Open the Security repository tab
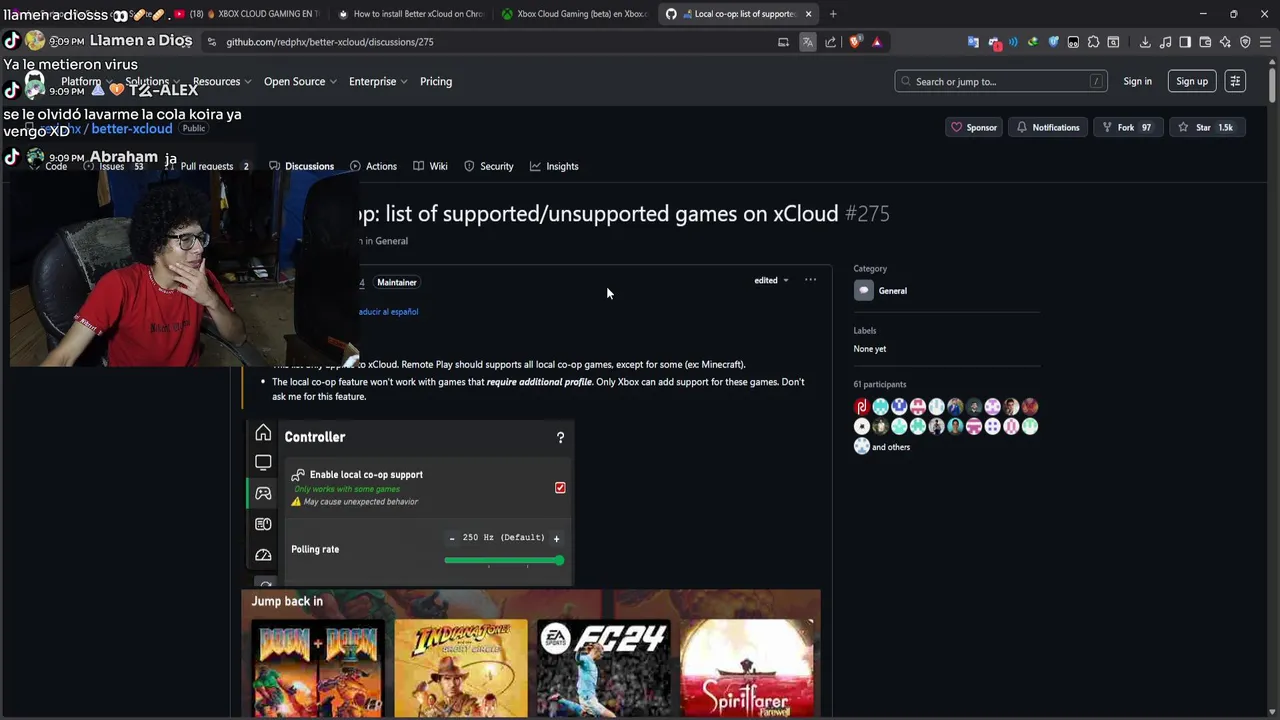 pyautogui.click(x=489, y=166)
